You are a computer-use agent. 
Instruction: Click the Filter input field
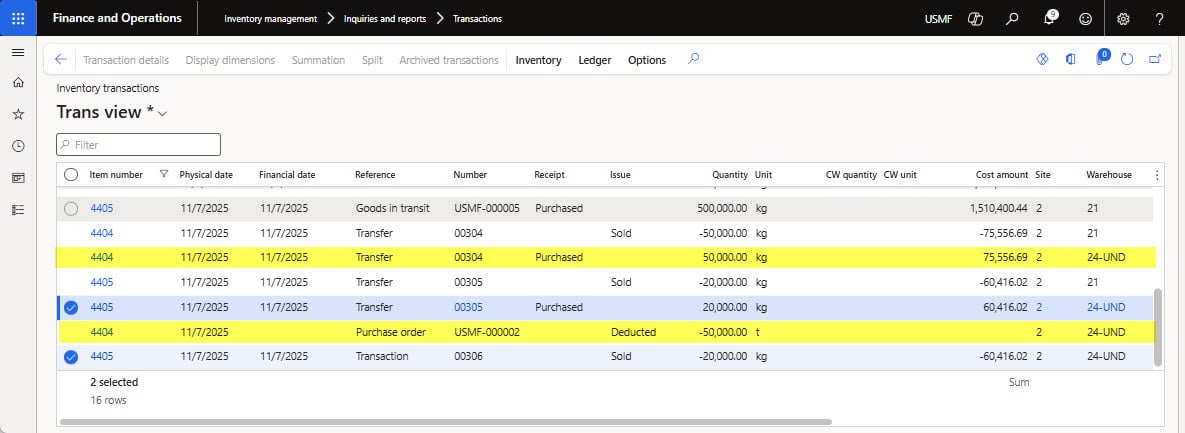click(138, 144)
